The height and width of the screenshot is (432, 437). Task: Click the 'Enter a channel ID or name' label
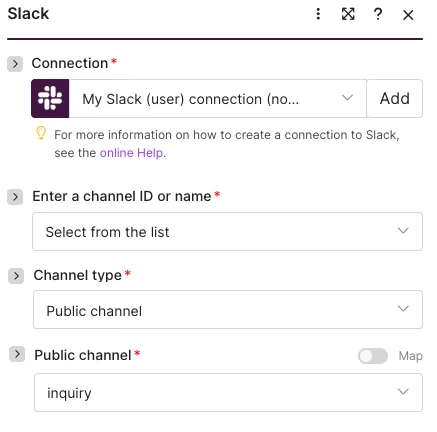(x=122, y=196)
